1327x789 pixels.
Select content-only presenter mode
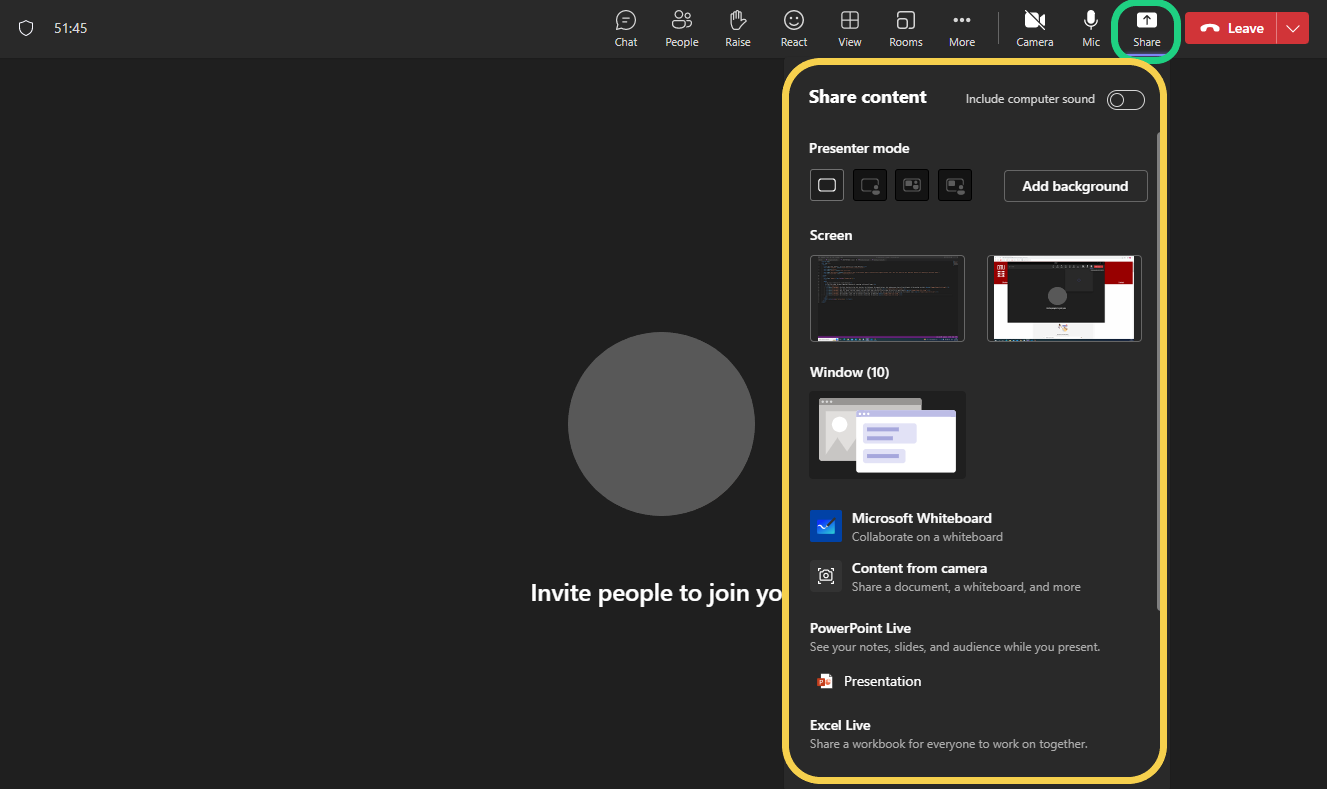point(826,185)
